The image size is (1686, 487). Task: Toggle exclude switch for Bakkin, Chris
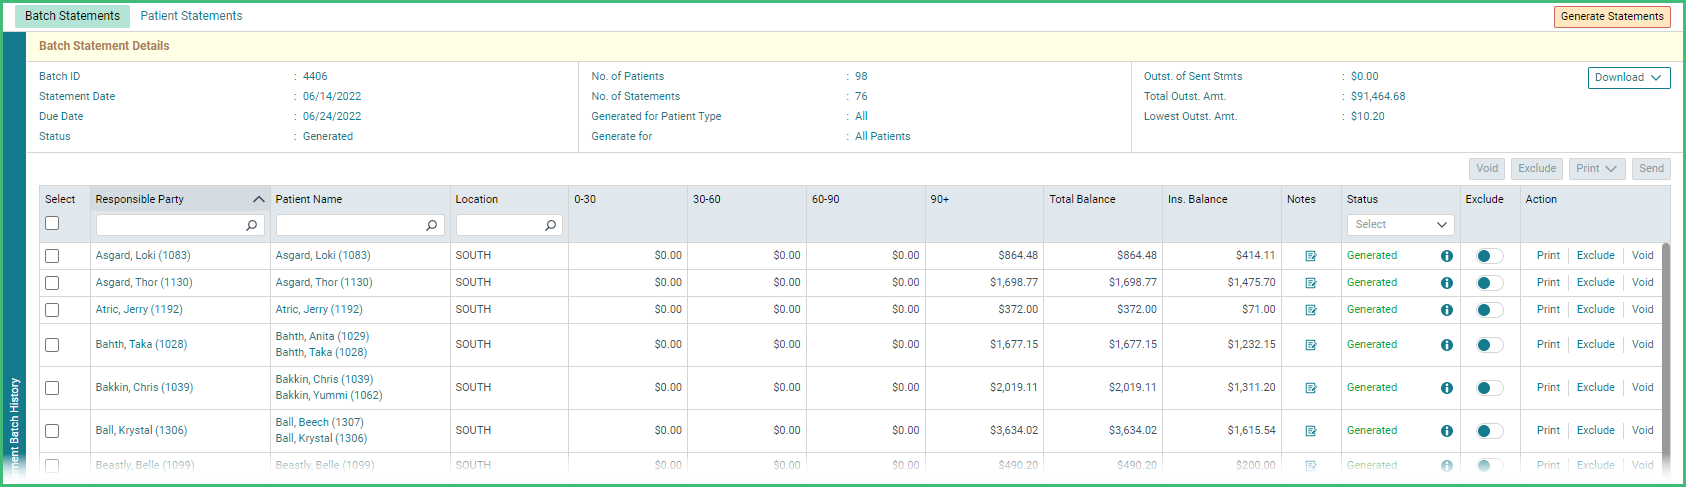[x=1490, y=388]
